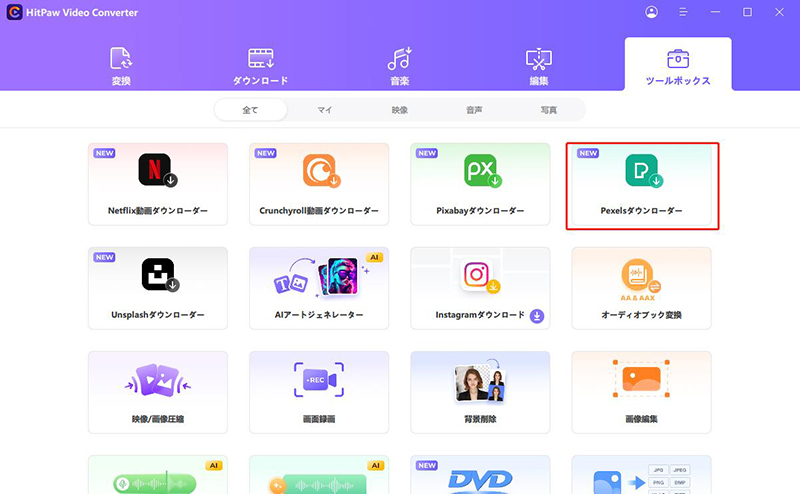
Task: Close the HitPaw Video Converter window
Action: pyautogui.click(x=779, y=12)
